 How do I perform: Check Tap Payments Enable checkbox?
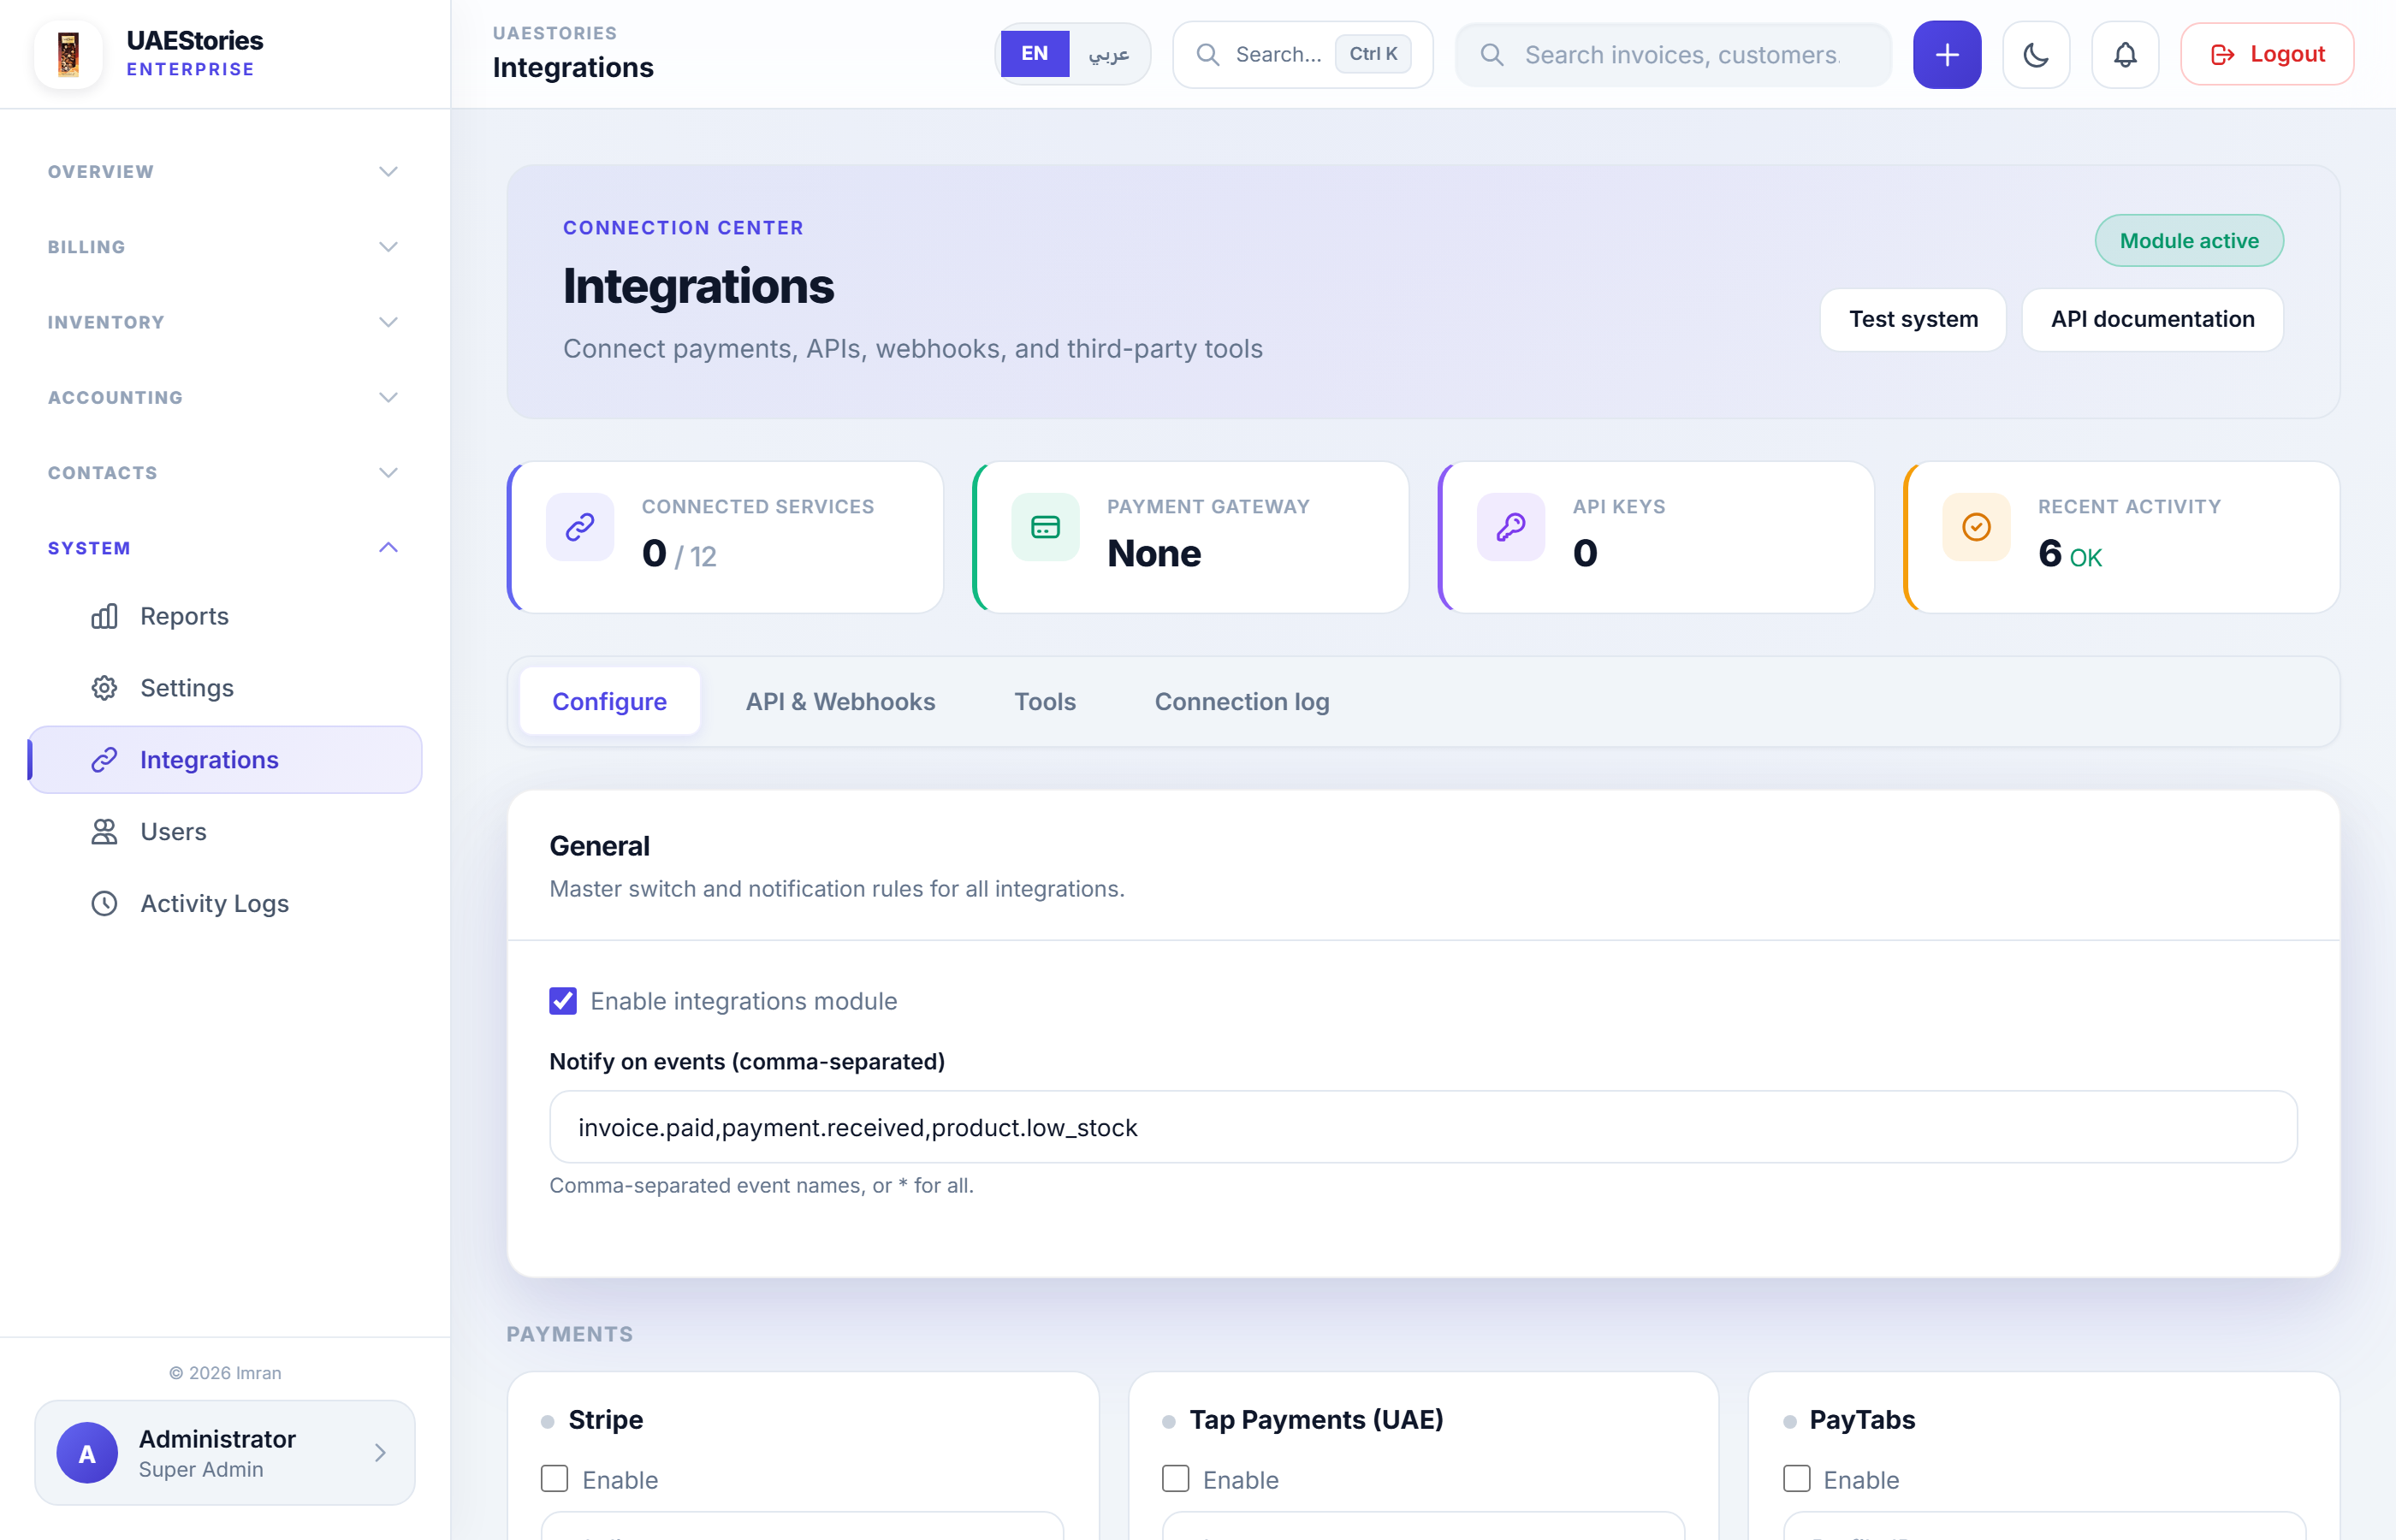click(x=1176, y=1479)
